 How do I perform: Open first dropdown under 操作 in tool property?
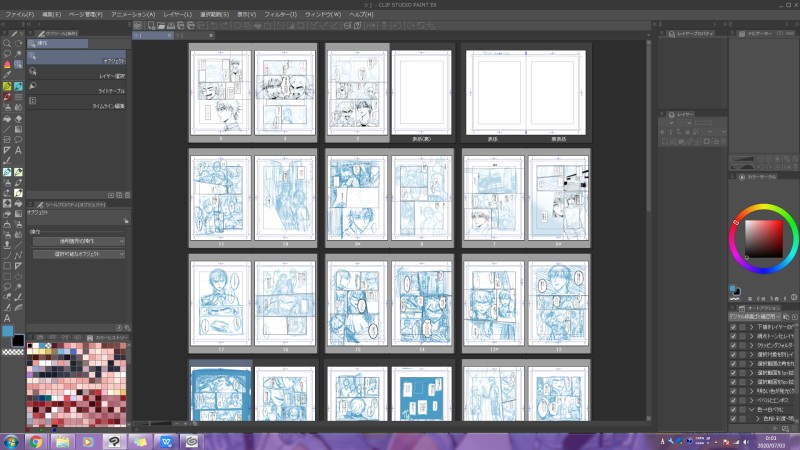[x=79, y=241]
